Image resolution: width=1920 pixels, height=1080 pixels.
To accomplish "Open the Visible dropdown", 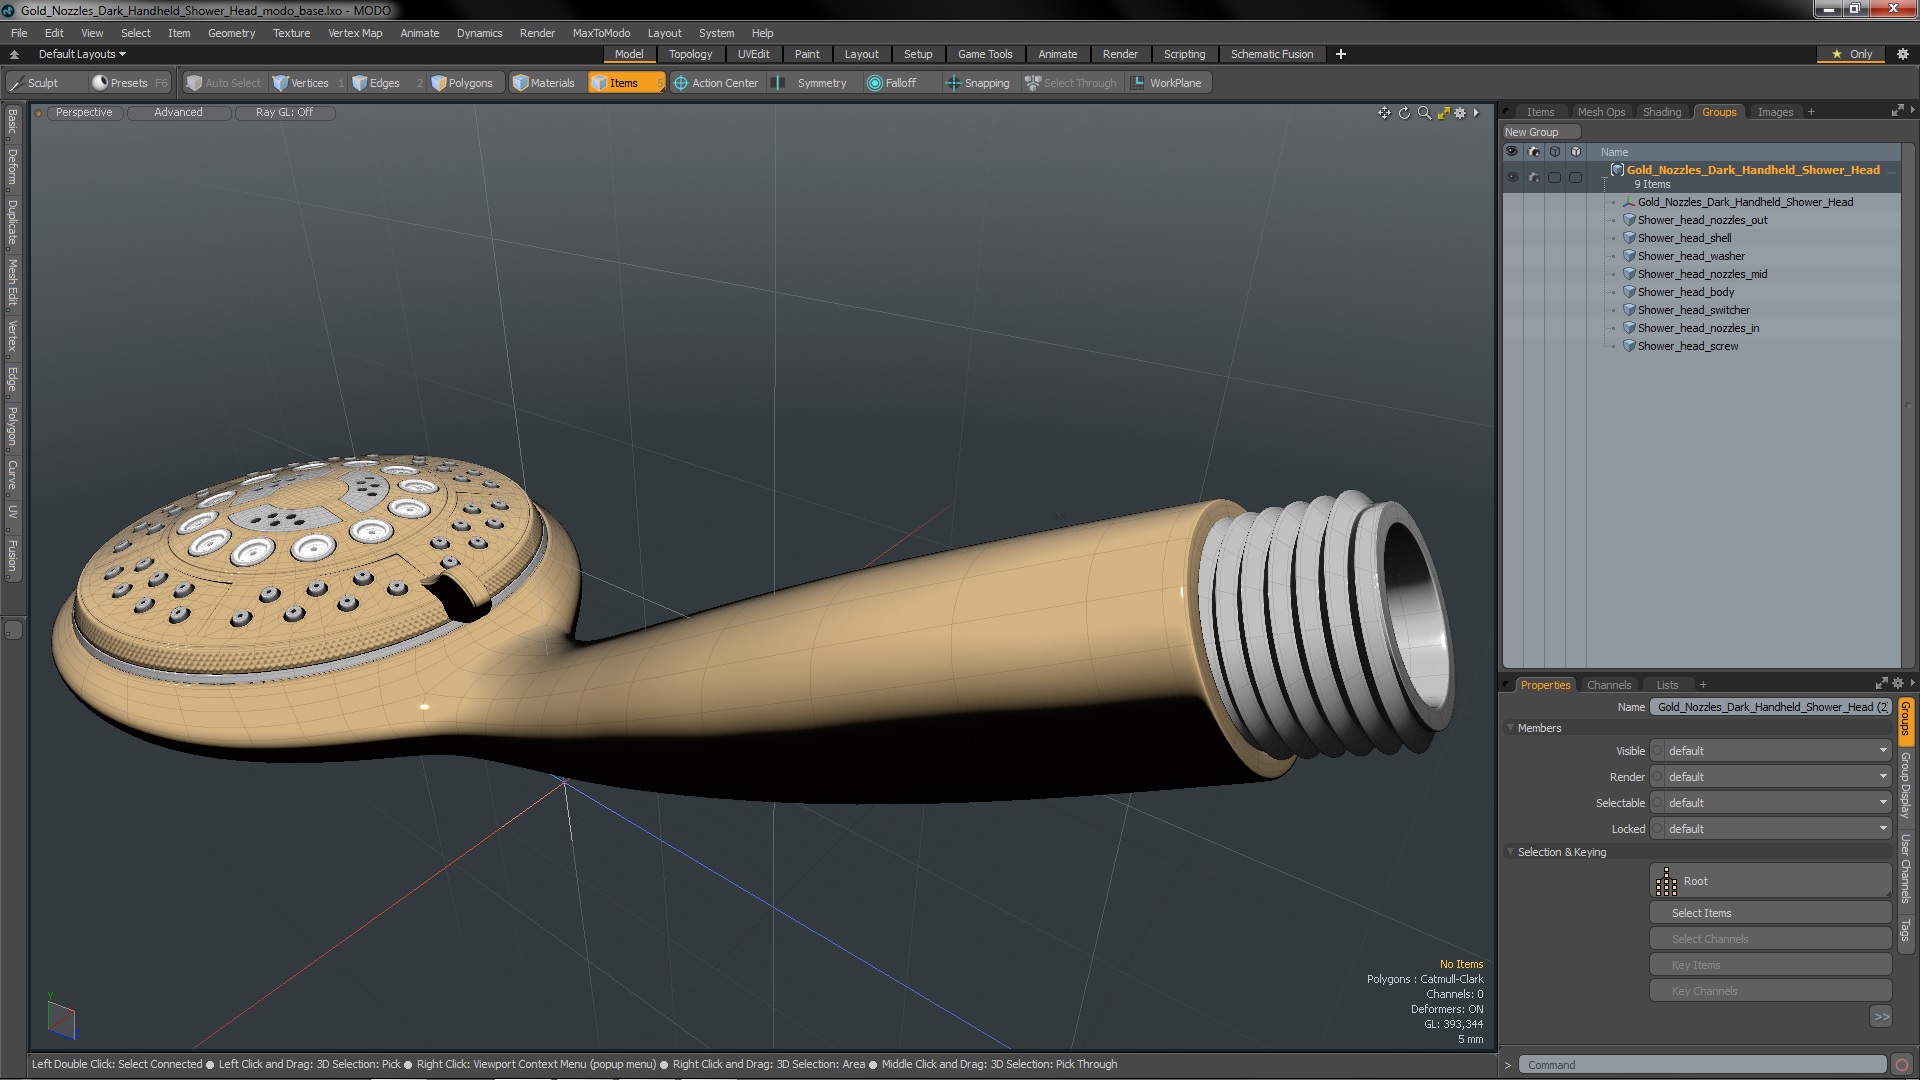I will pos(1770,751).
